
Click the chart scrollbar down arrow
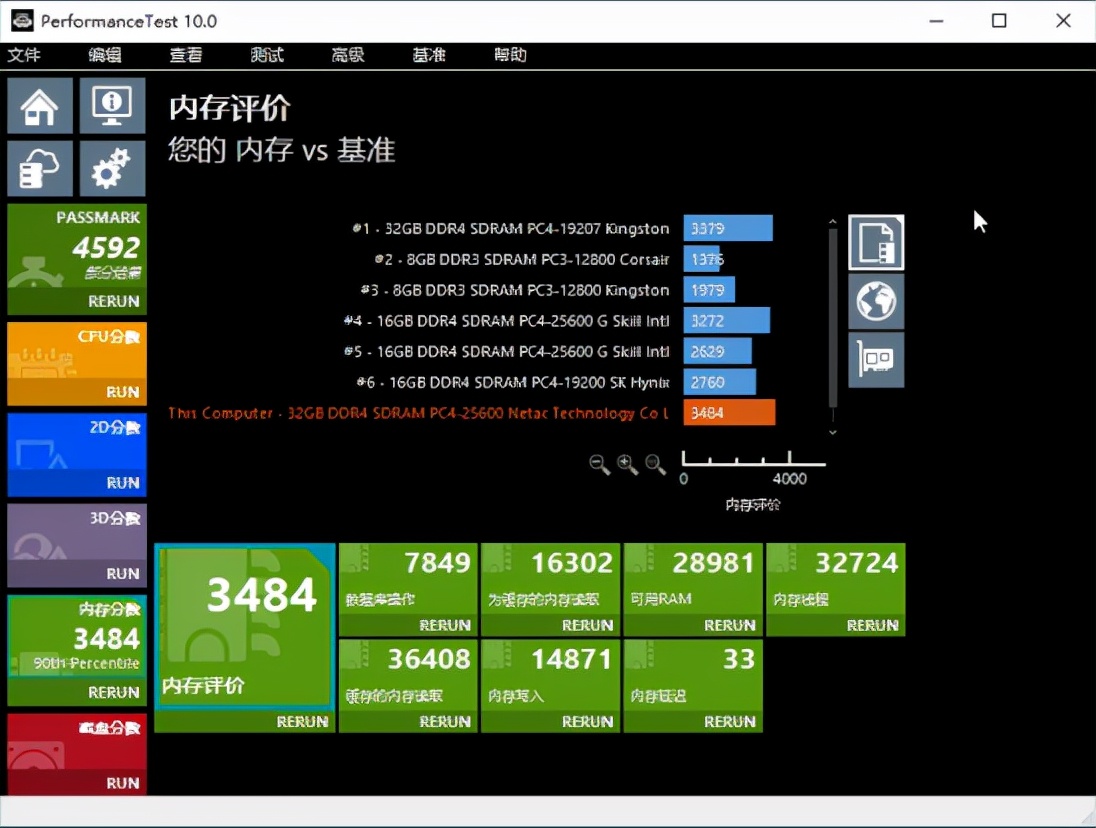[x=833, y=431]
